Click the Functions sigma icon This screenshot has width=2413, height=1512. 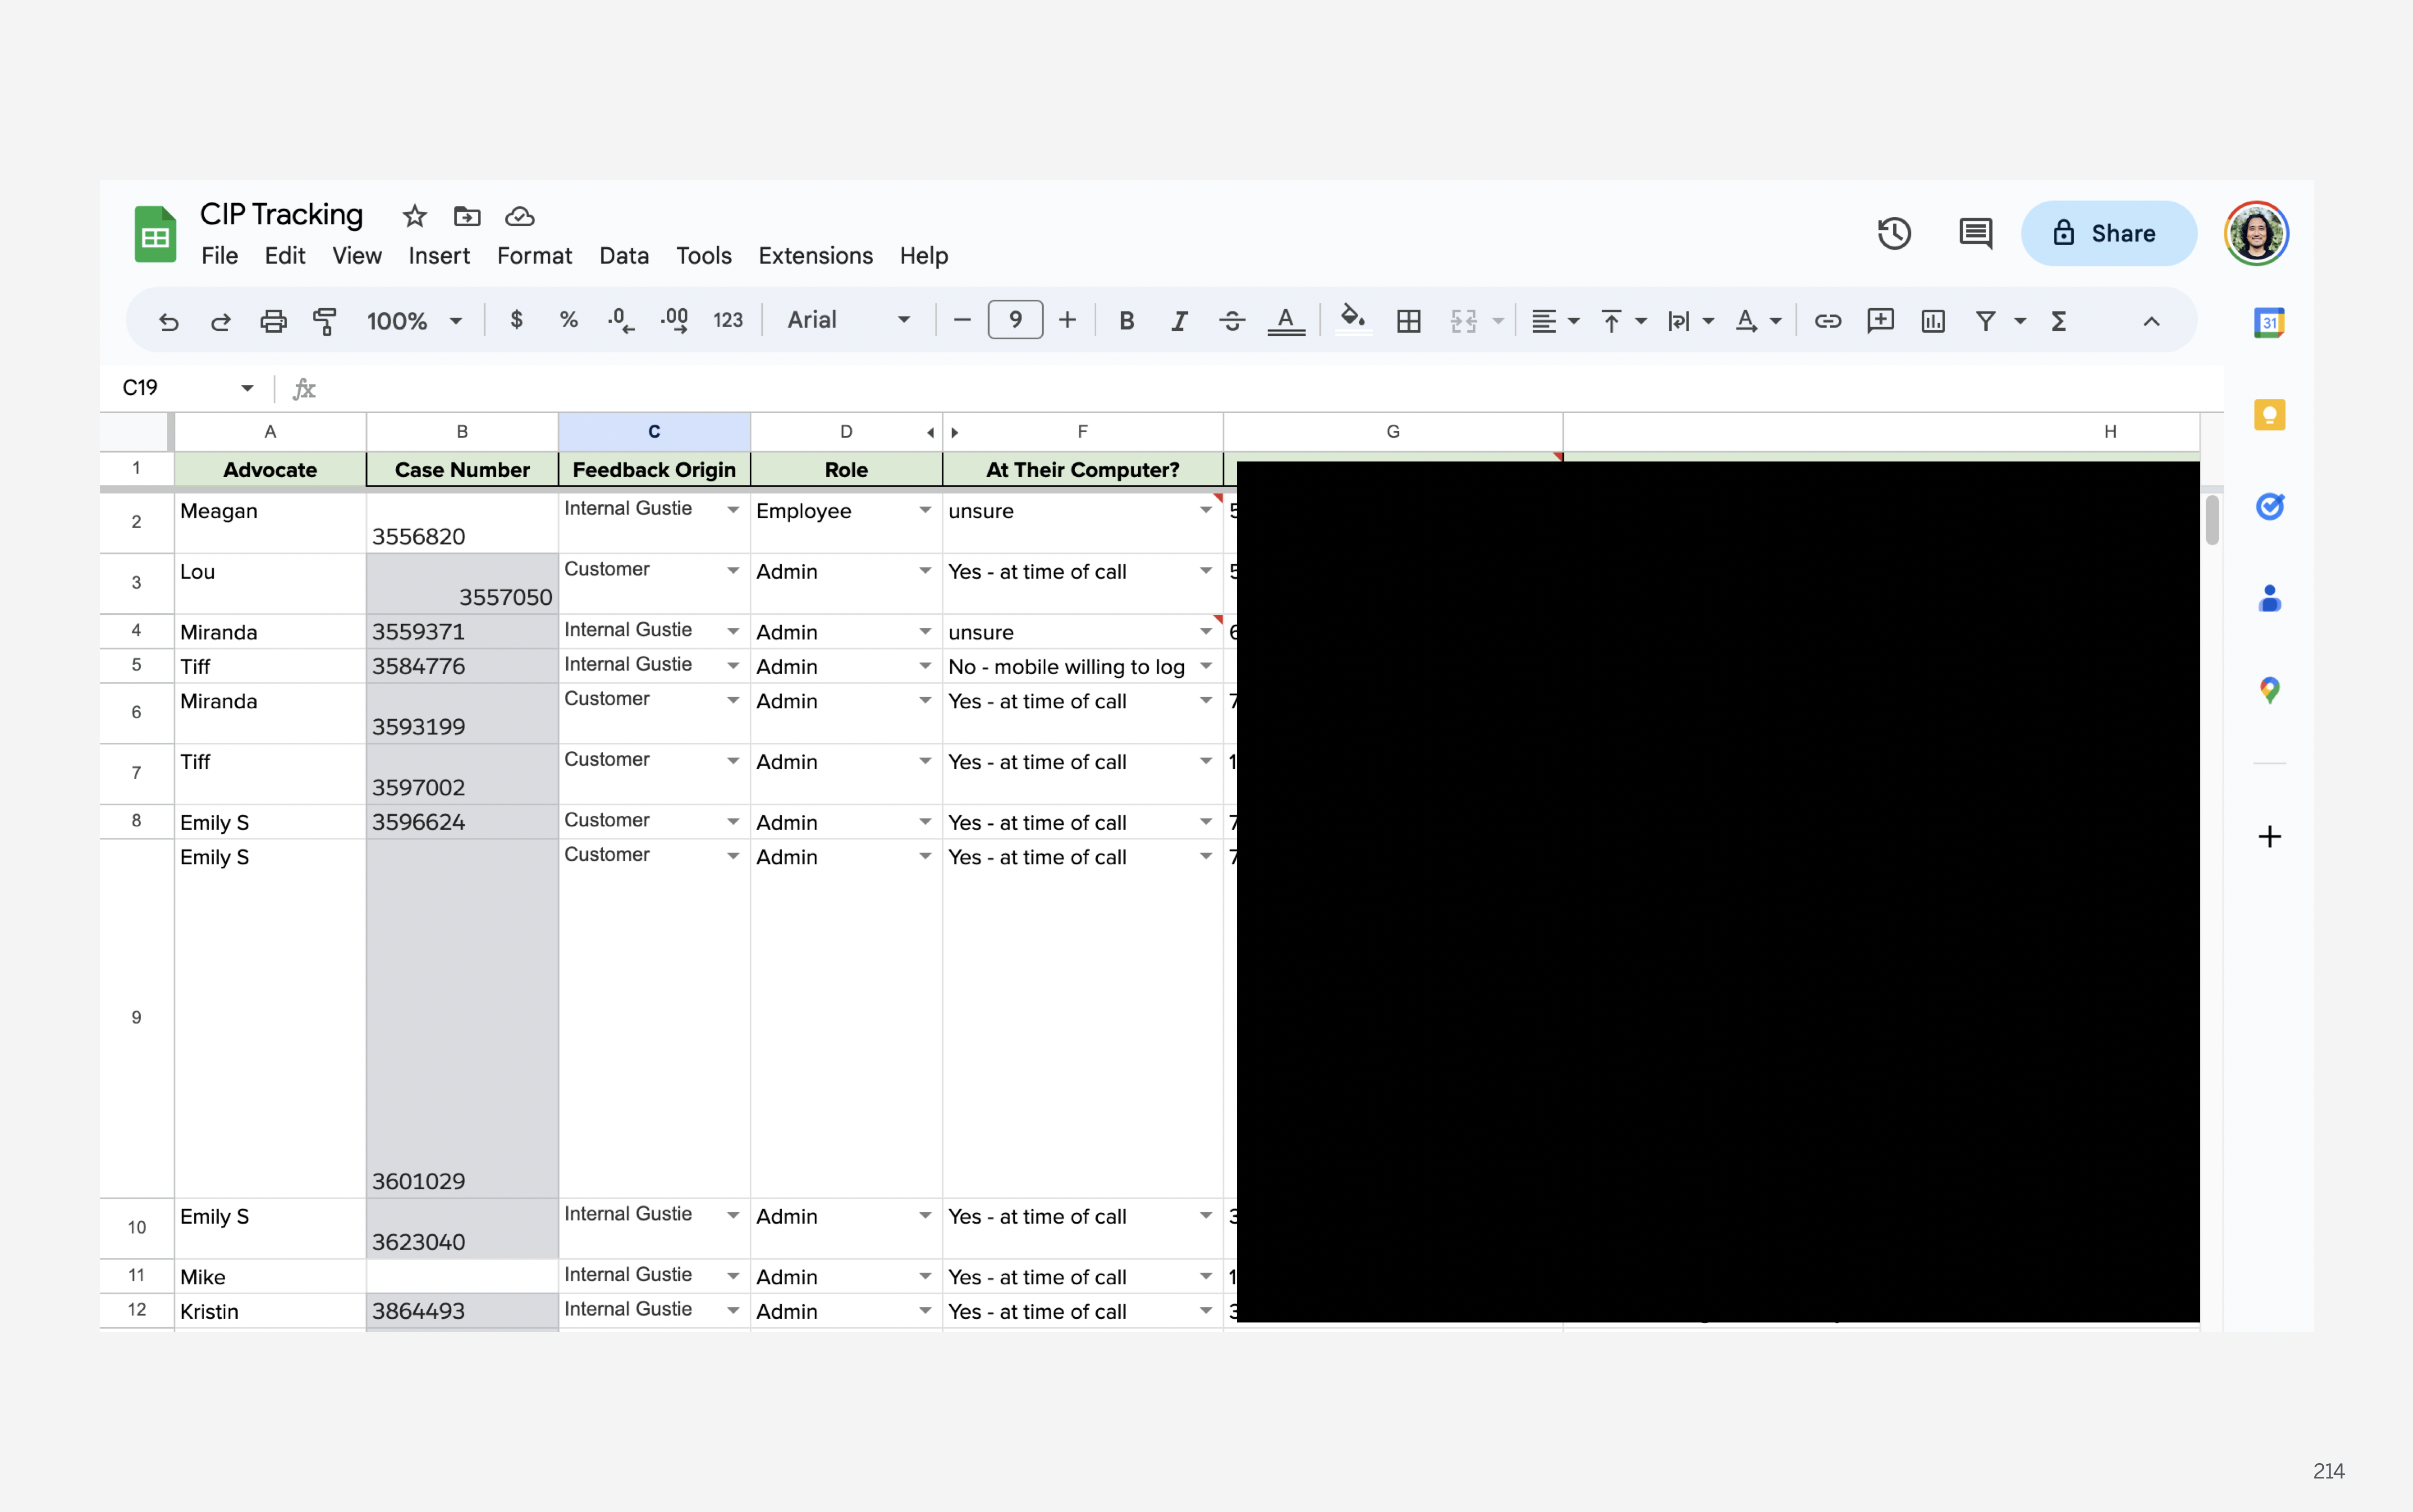pyautogui.click(x=2059, y=321)
